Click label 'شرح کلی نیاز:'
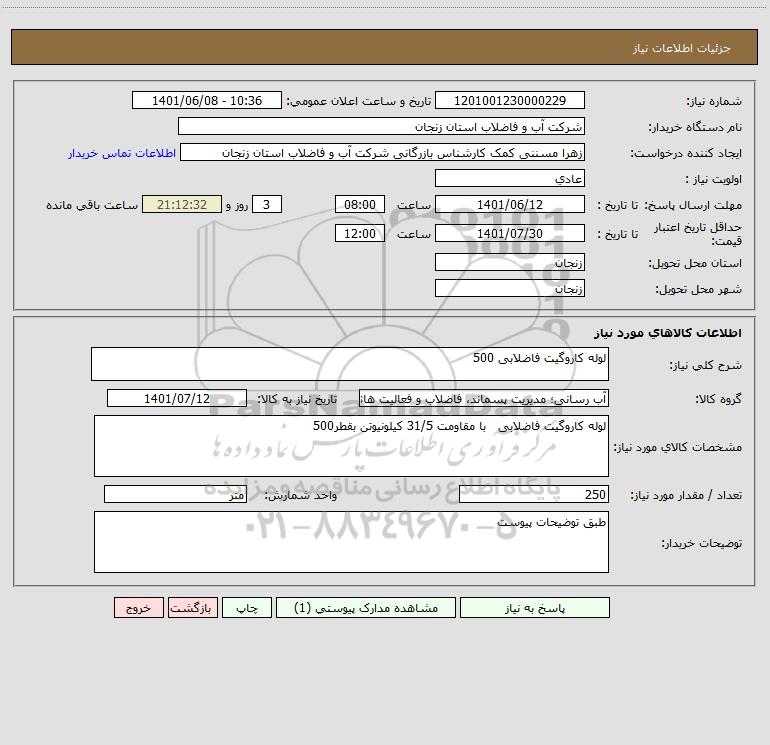The height and width of the screenshot is (745, 770). coord(706,365)
